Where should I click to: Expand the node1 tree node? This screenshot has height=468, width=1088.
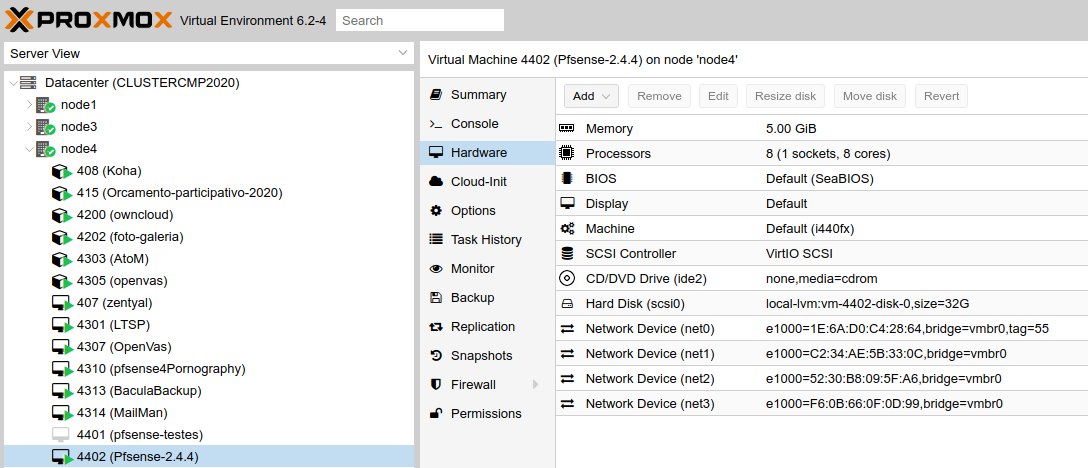point(29,105)
